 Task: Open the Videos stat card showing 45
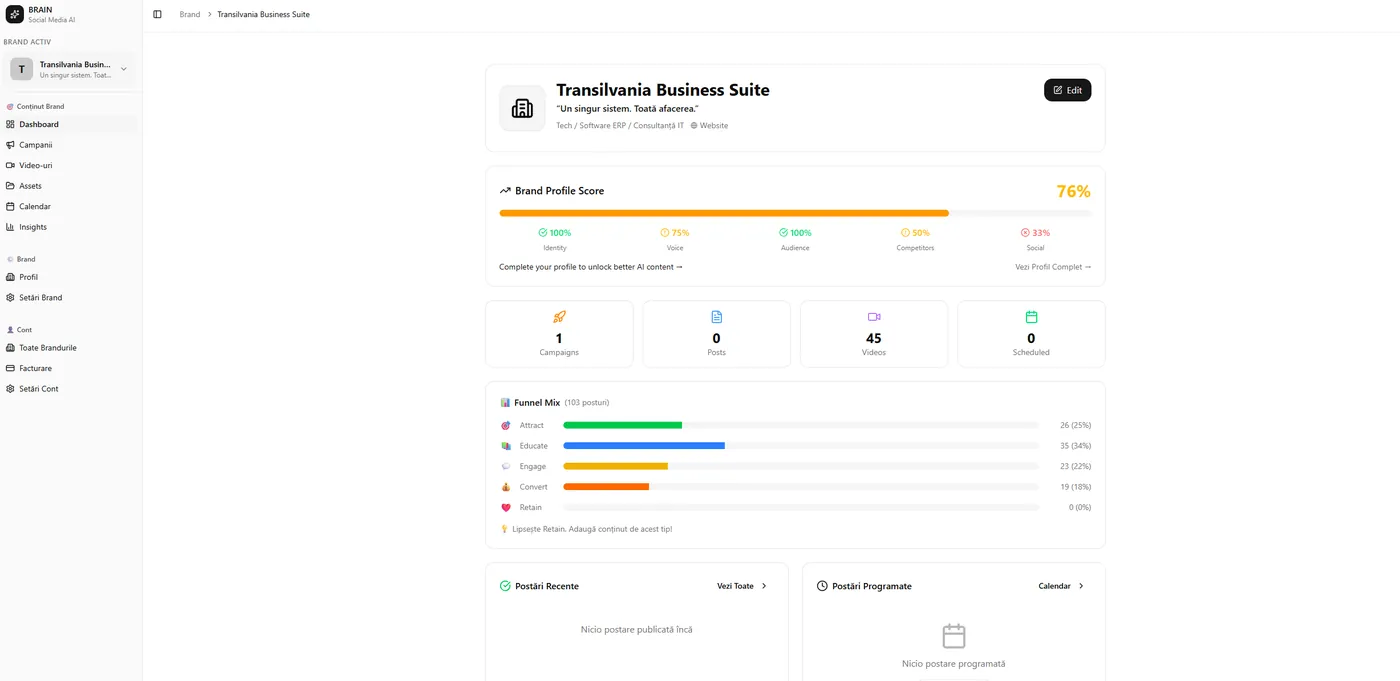click(x=874, y=334)
